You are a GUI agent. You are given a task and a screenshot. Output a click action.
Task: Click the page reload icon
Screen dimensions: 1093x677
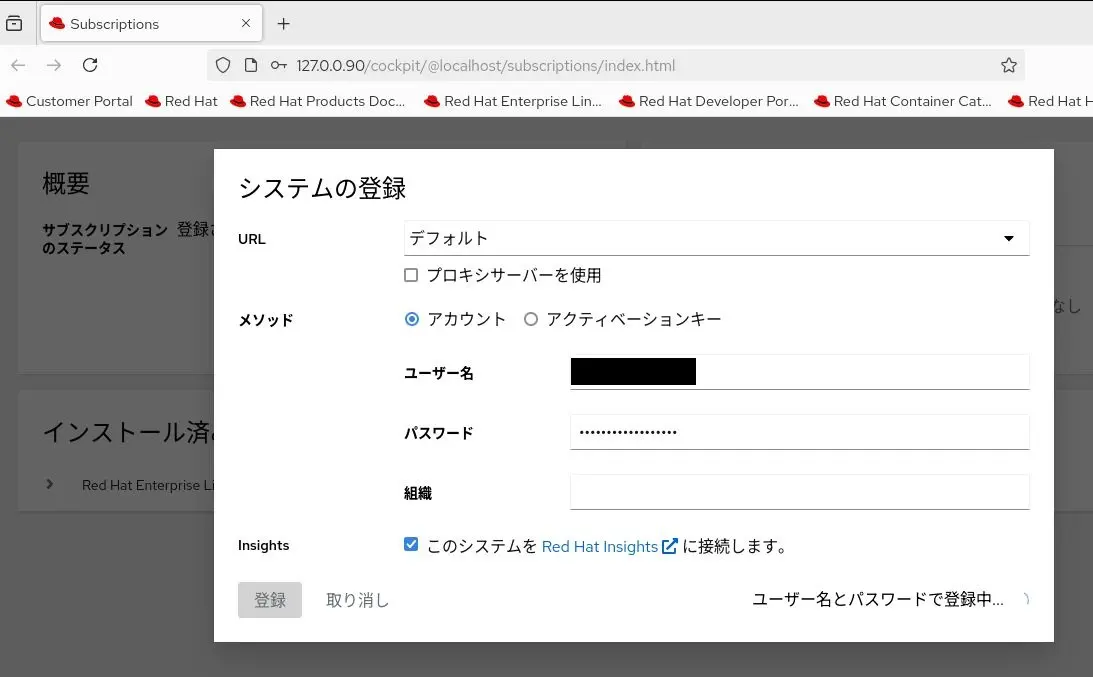(90, 65)
